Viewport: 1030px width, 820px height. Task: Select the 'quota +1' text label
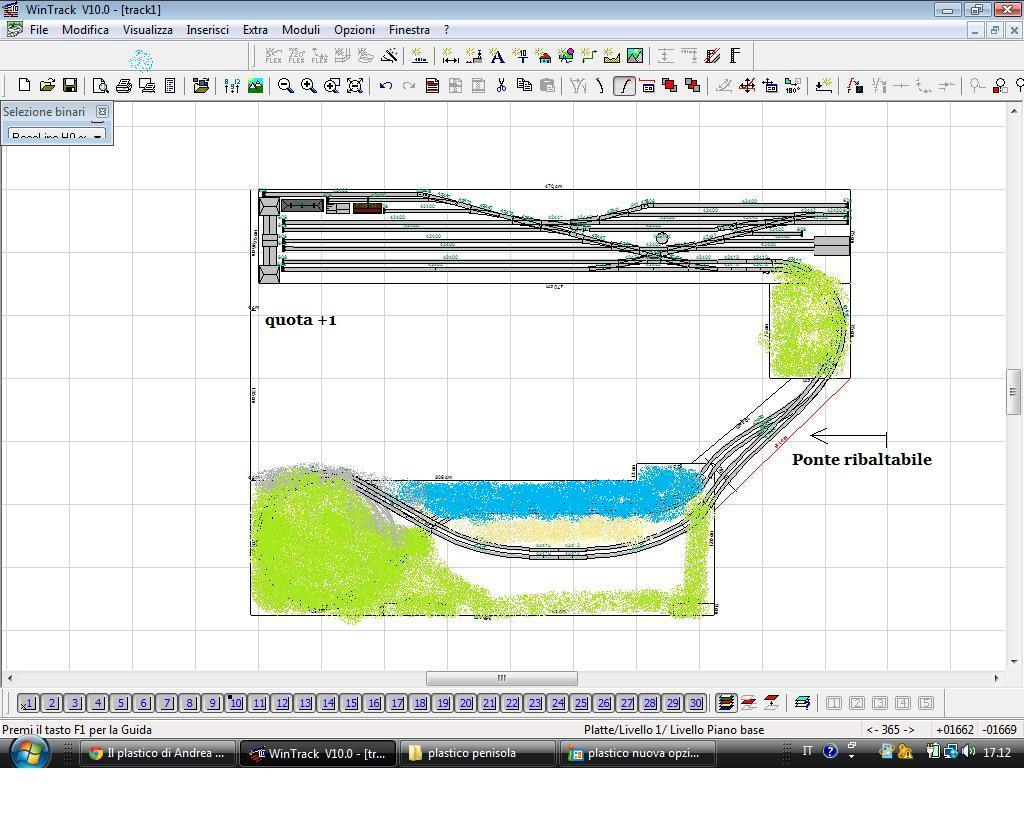coord(301,320)
